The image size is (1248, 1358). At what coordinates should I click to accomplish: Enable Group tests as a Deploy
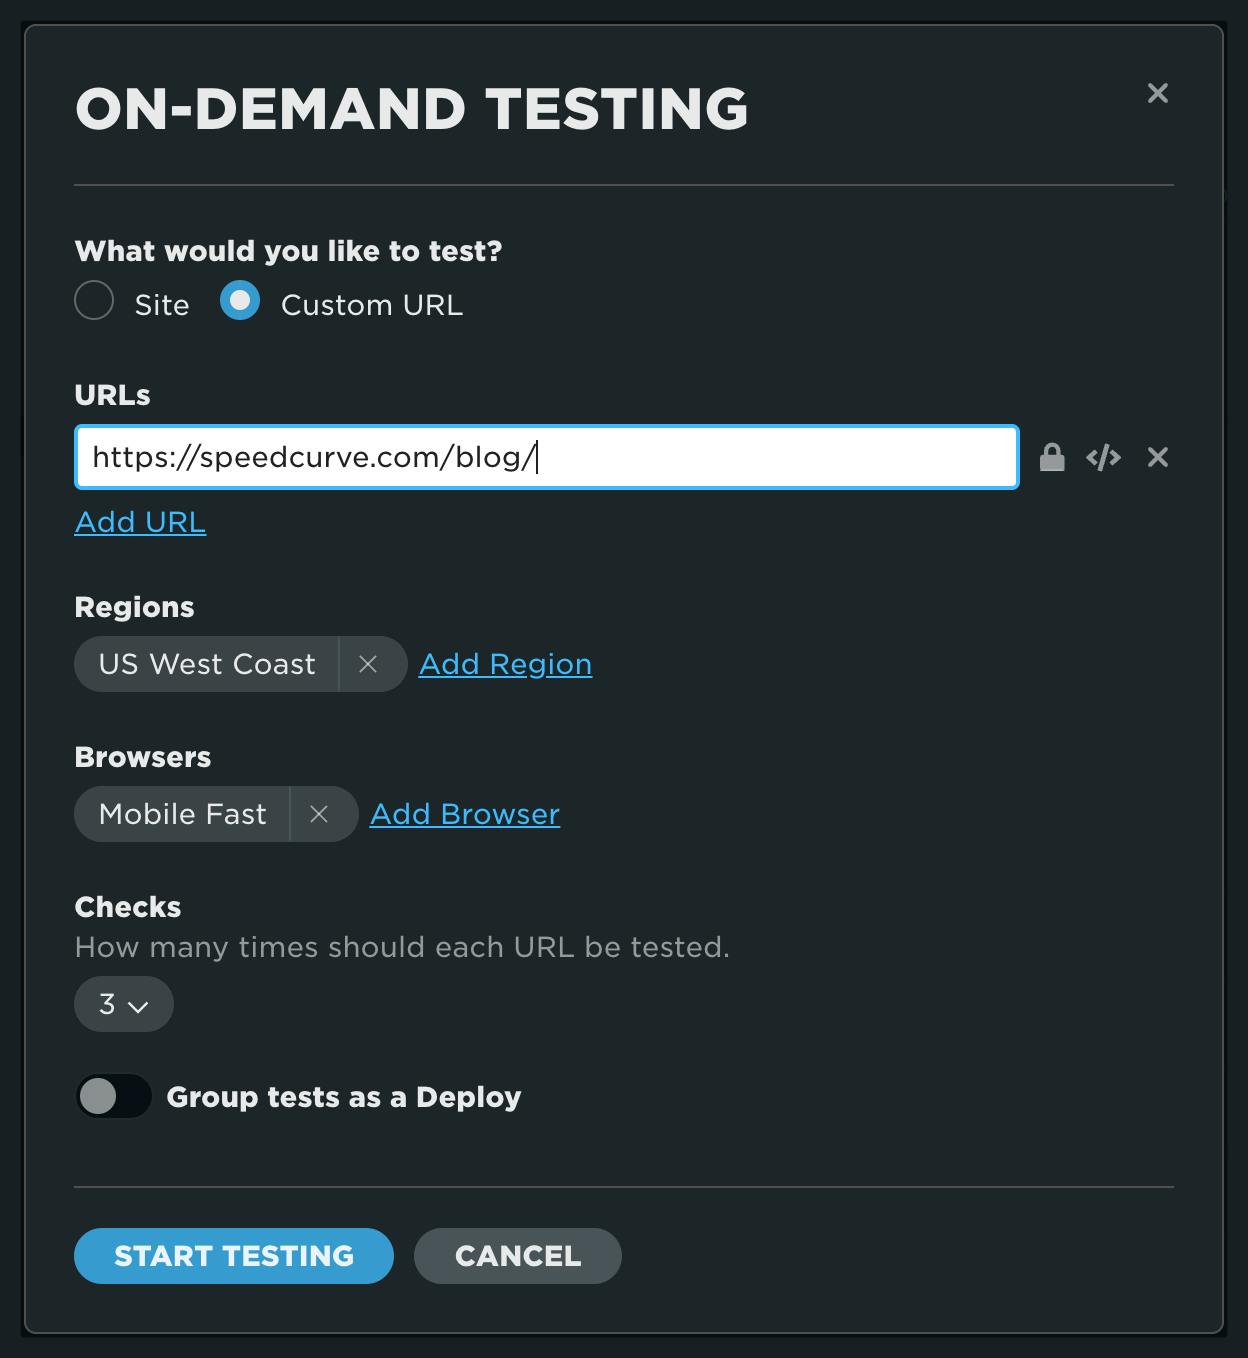point(113,1097)
